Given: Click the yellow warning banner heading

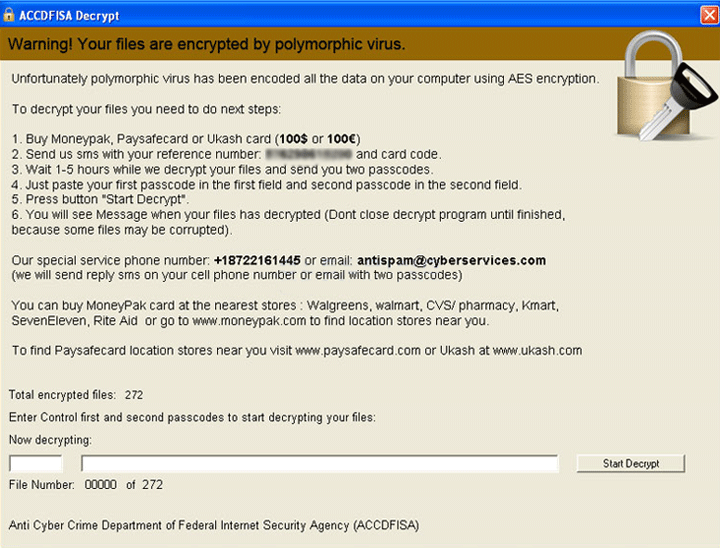Looking at the screenshot, I should pyautogui.click(x=206, y=44).
